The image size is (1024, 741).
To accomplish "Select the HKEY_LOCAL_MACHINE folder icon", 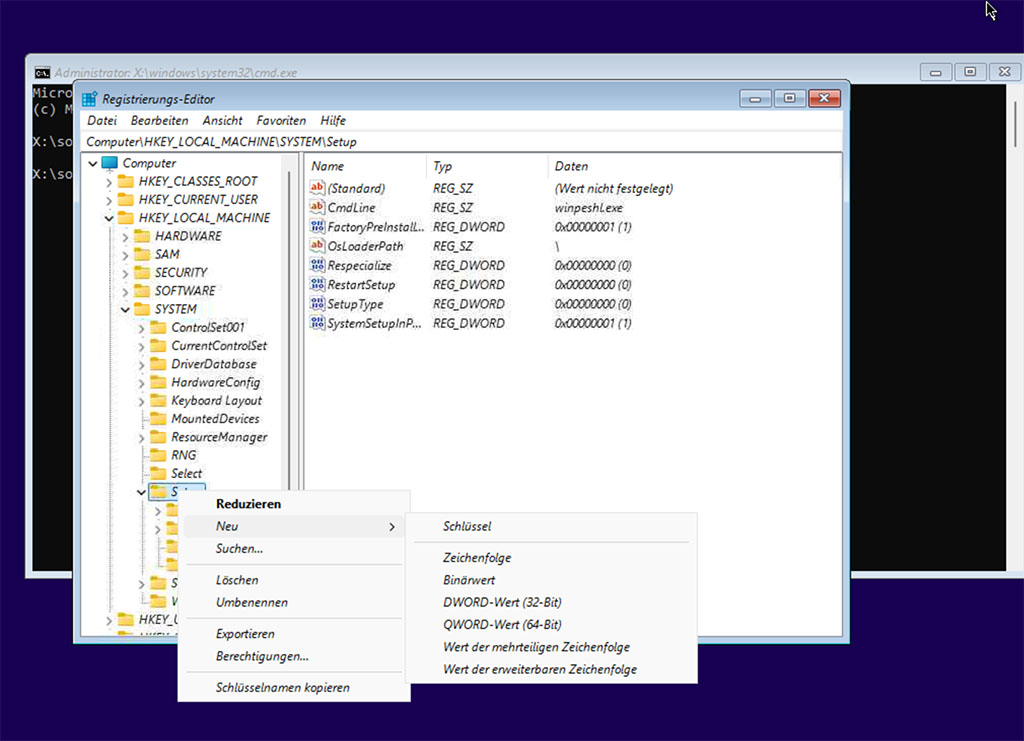I will tap(126, 218).
